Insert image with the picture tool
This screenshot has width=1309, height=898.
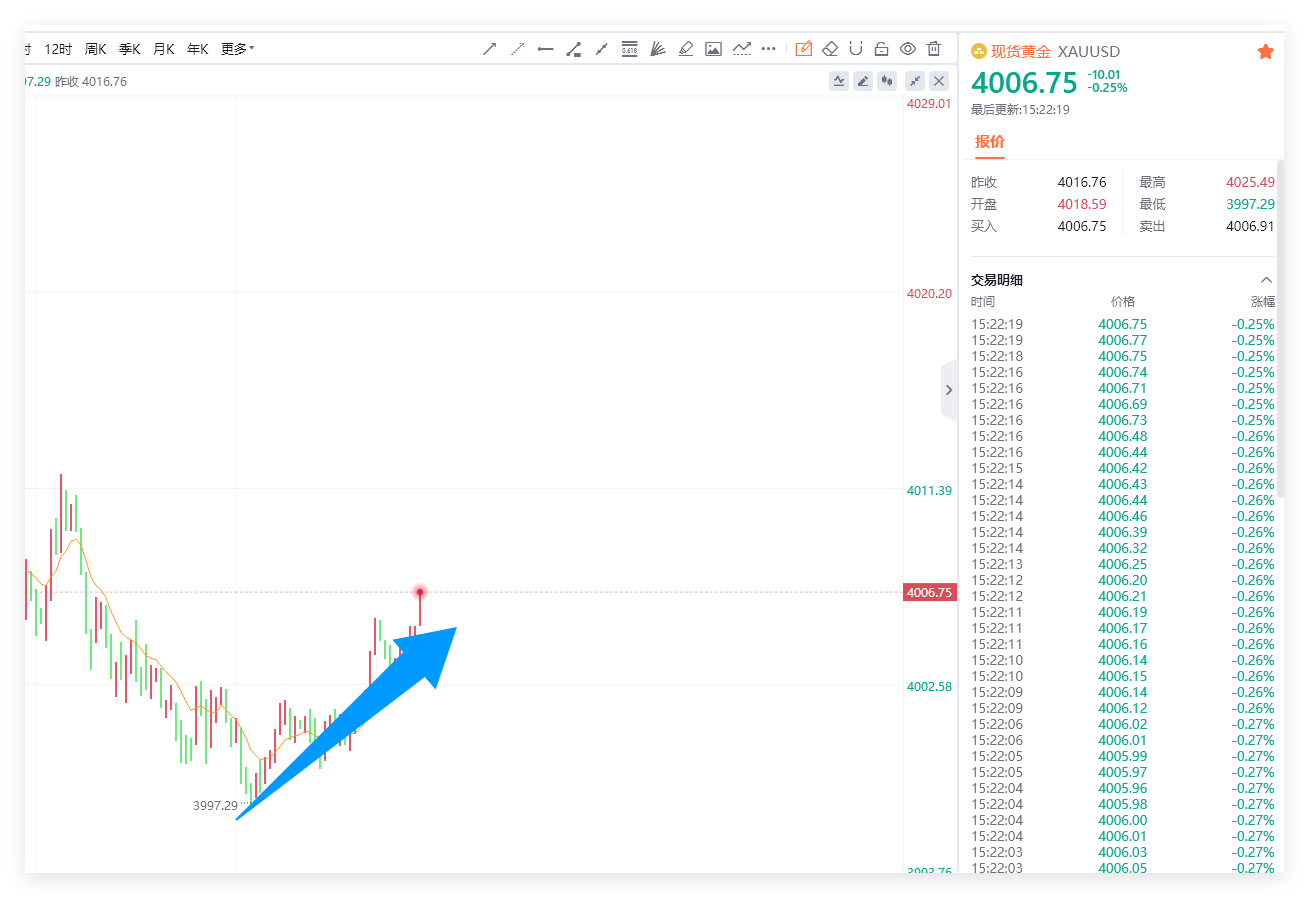(713, 48)
